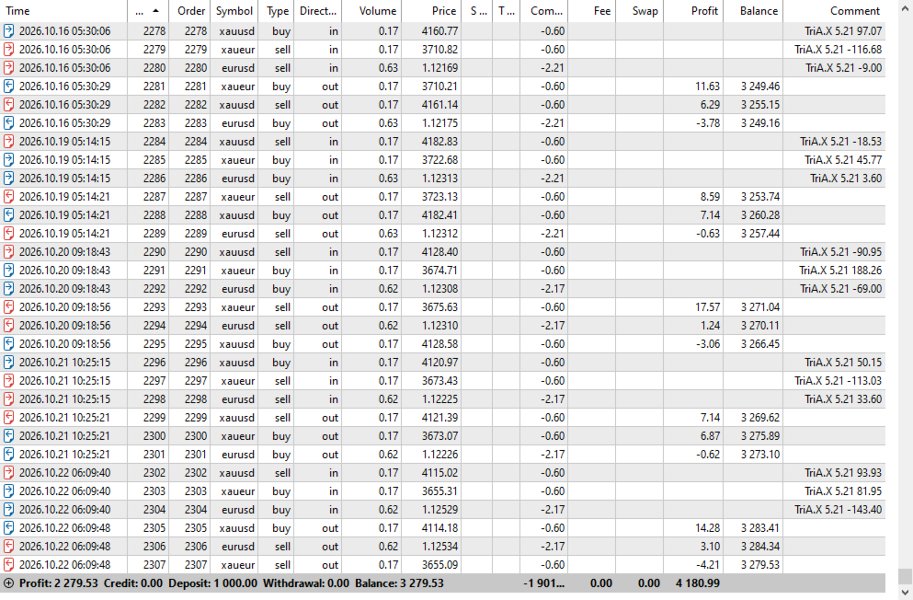Click the Fee column header

coord(592,10)
